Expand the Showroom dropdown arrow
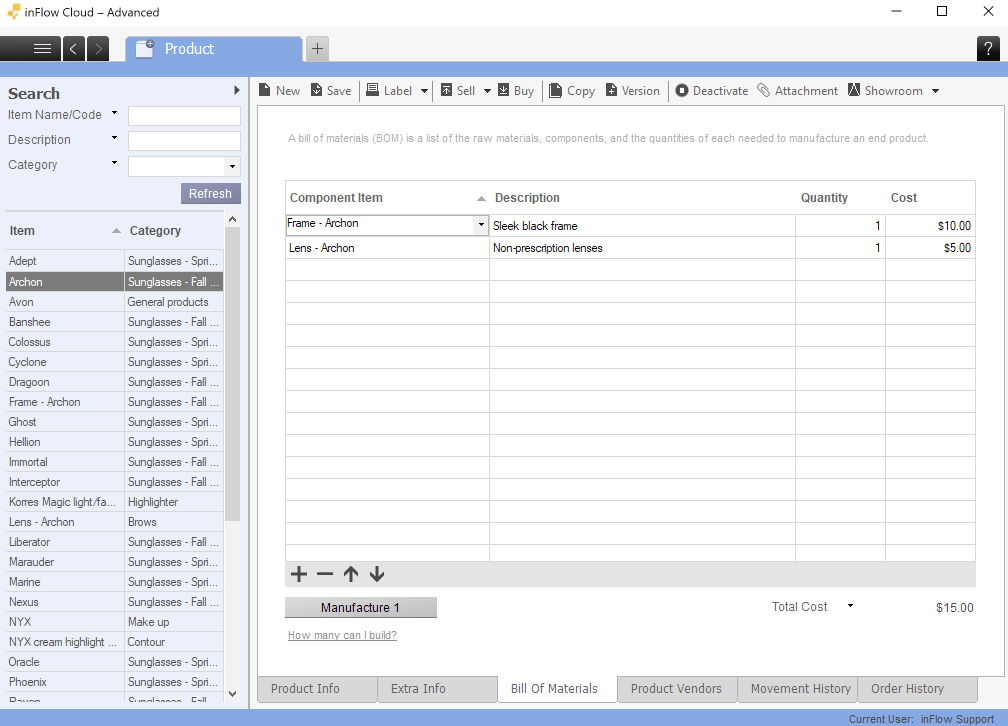Screen dimensions: 1008x726 (x=935, y=91)
